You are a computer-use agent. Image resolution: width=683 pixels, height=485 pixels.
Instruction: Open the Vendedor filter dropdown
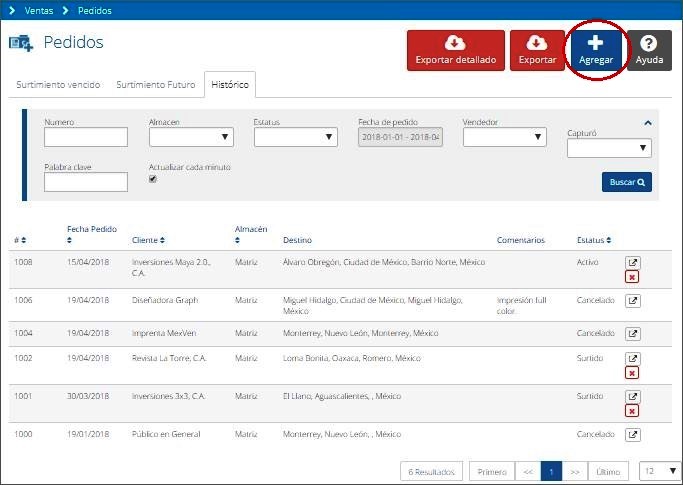[x=504, y=137]
